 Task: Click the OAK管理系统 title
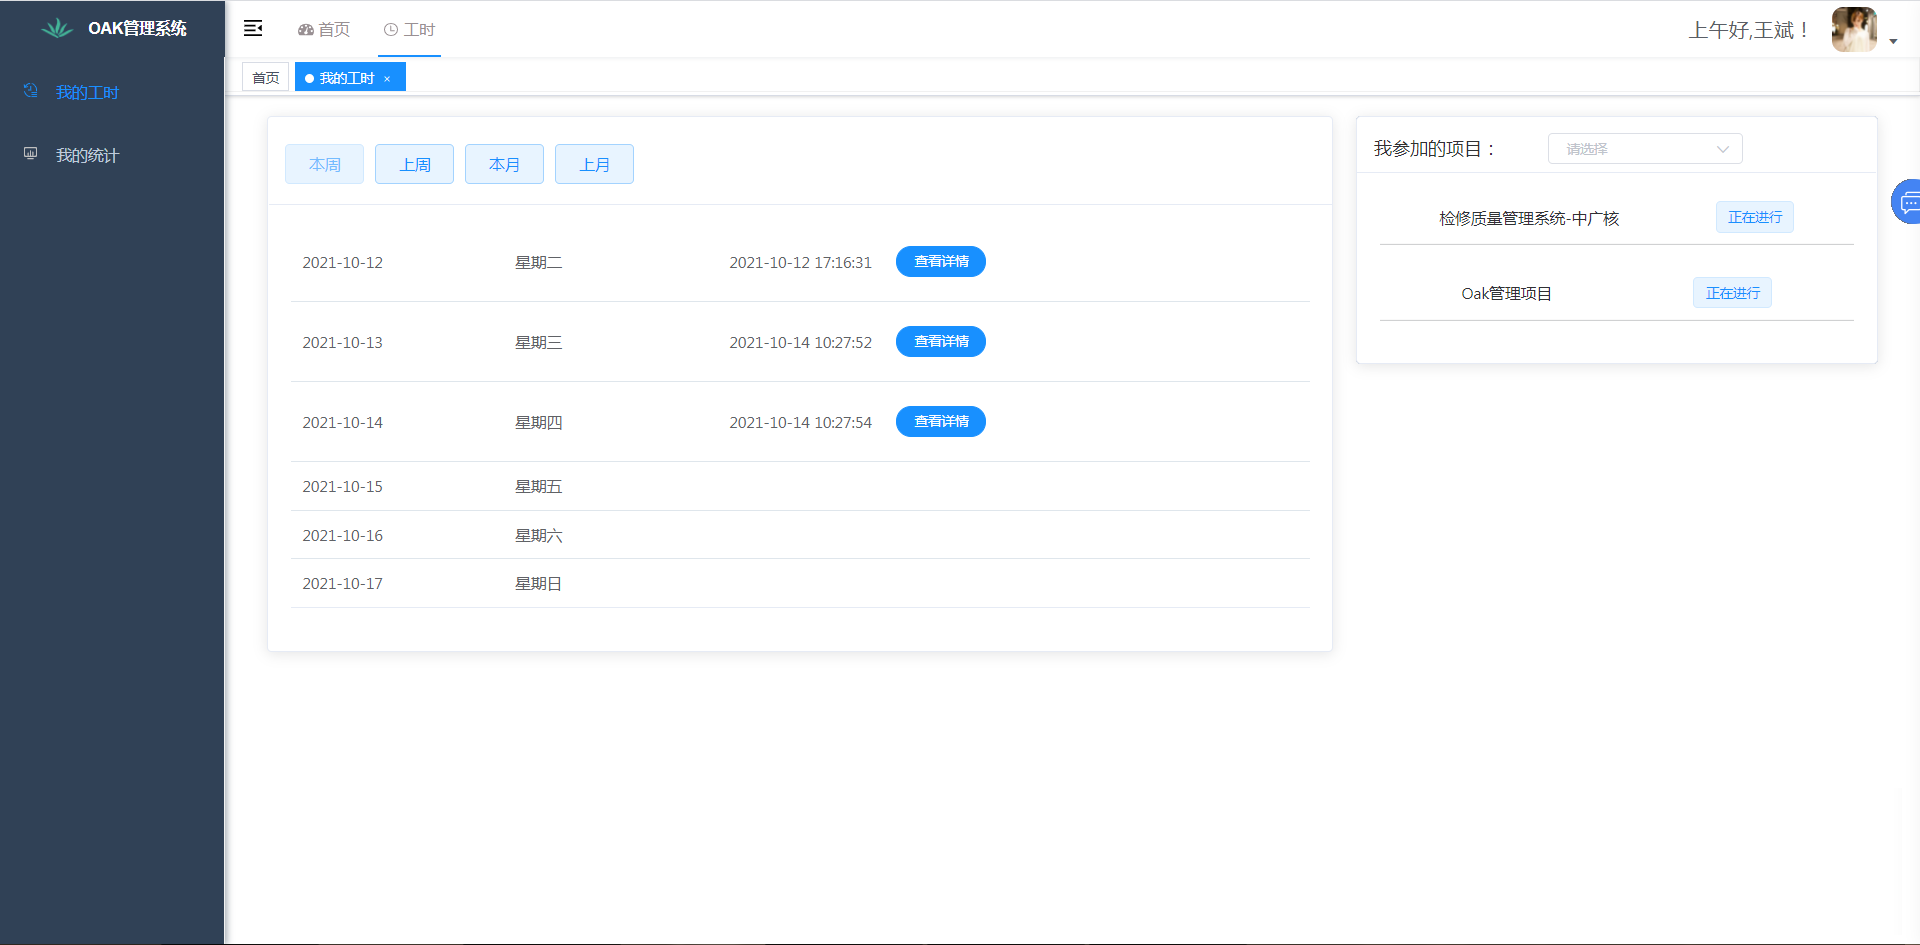[137, 28]
